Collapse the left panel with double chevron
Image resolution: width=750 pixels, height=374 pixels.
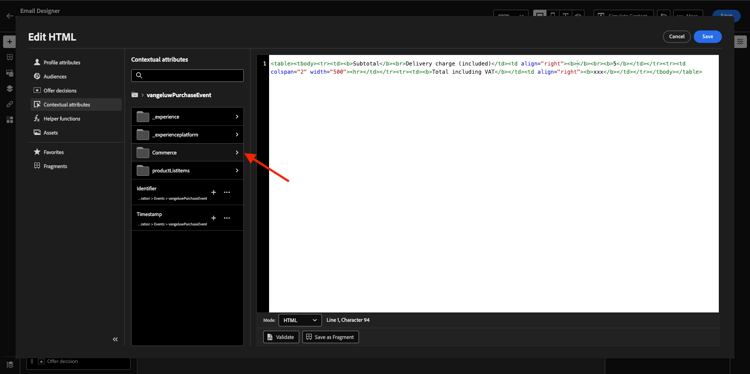click(x=115, y=339)
